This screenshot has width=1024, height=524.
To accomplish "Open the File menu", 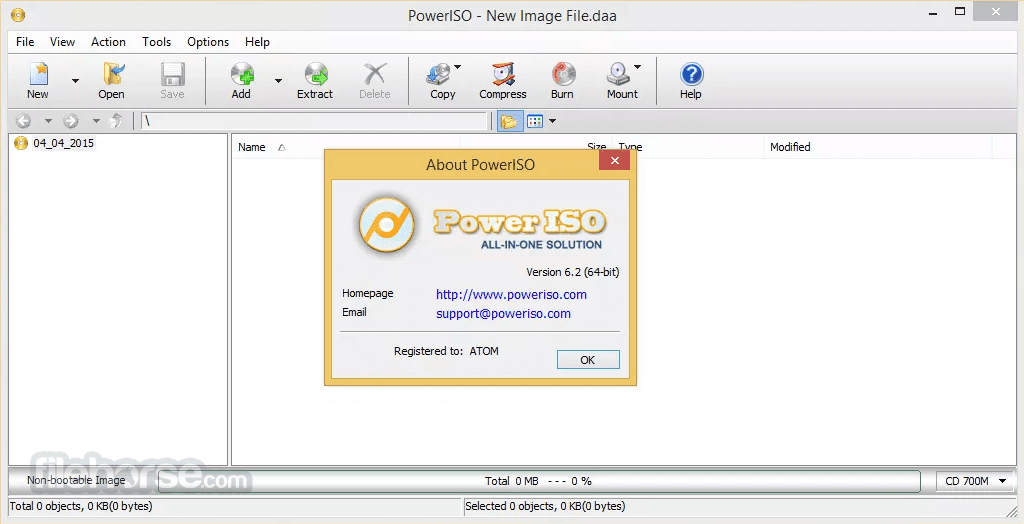I will 25,42.
